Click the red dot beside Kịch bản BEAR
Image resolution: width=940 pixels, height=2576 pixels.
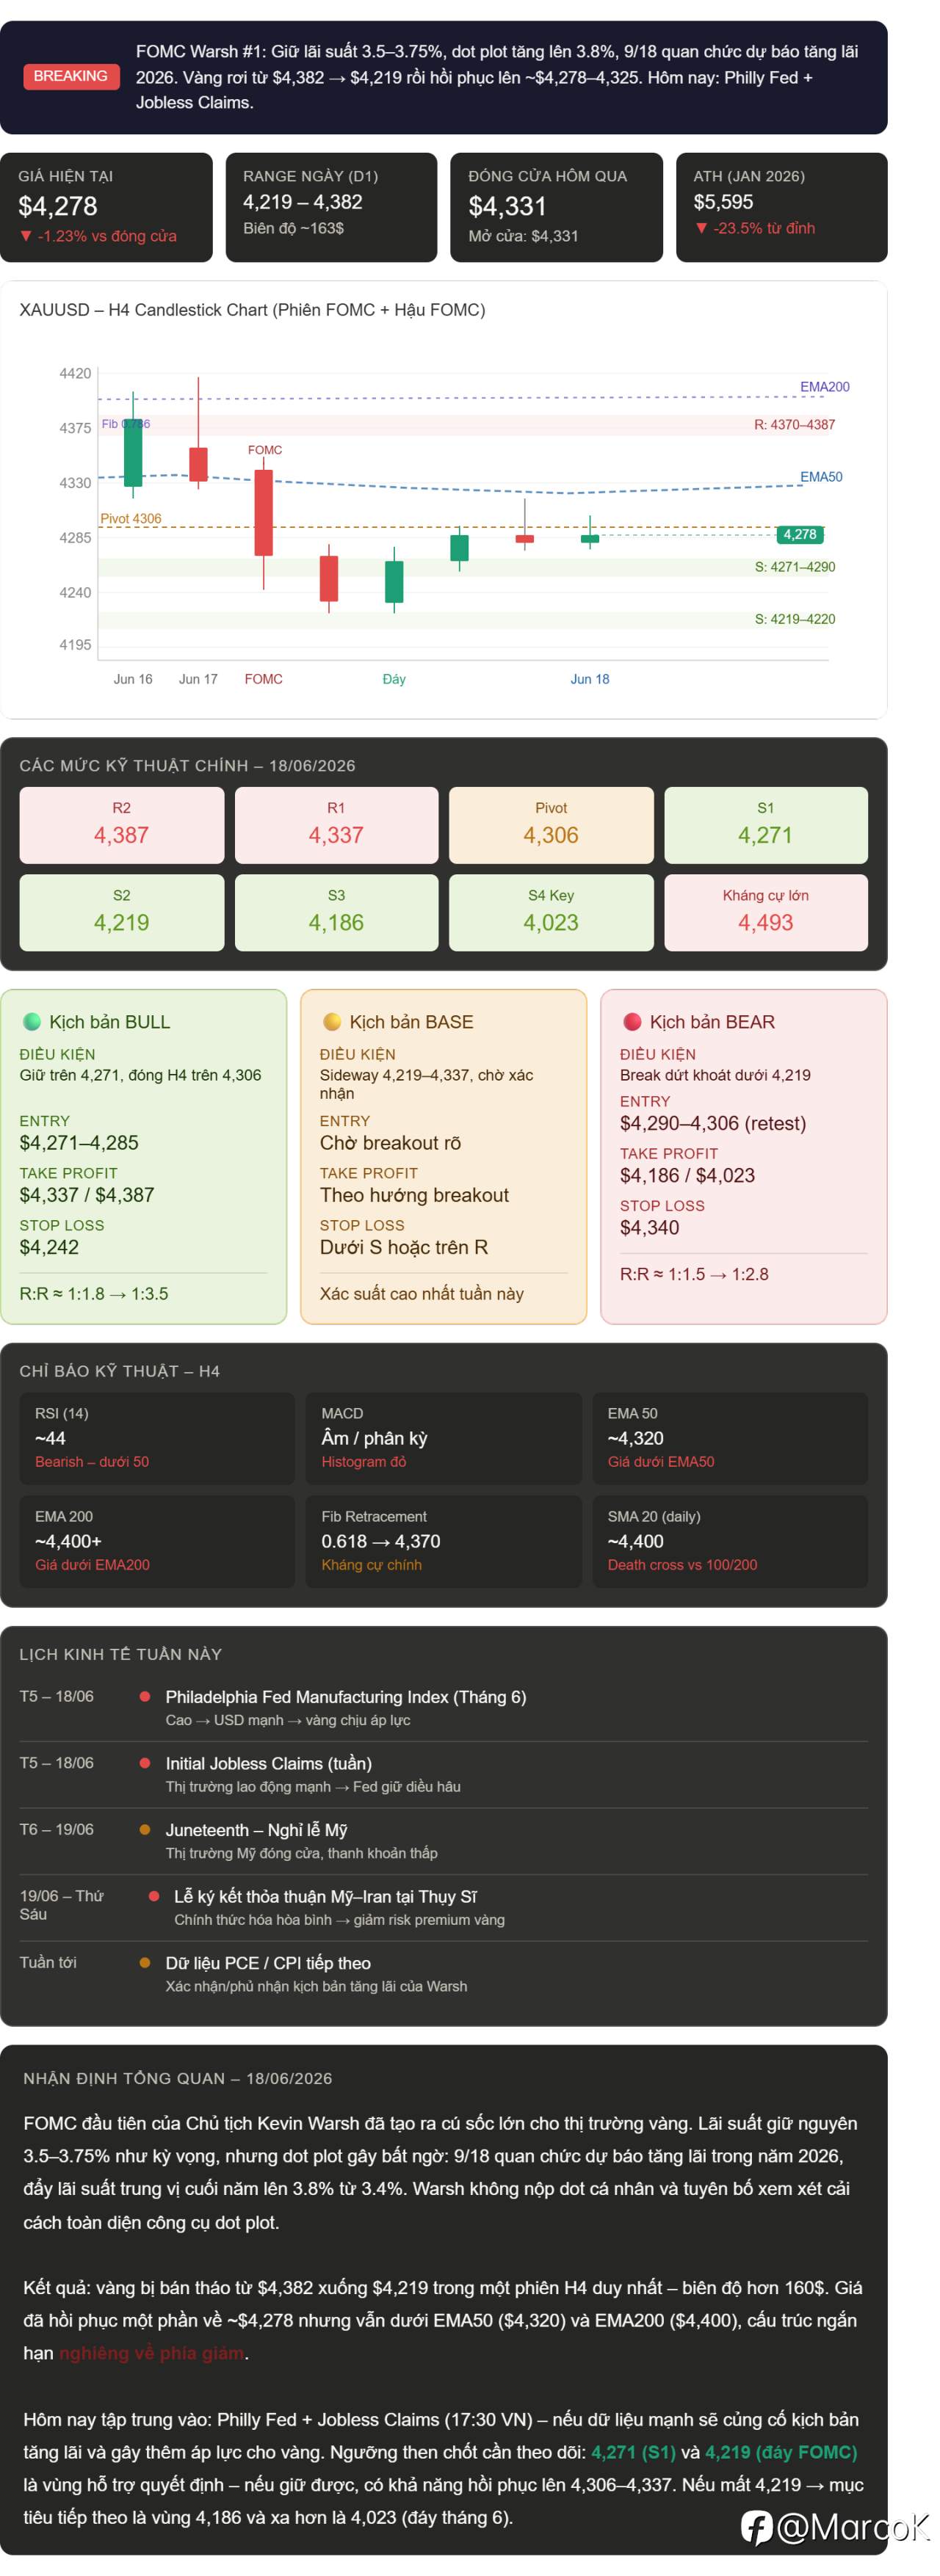pos(632,1021)
